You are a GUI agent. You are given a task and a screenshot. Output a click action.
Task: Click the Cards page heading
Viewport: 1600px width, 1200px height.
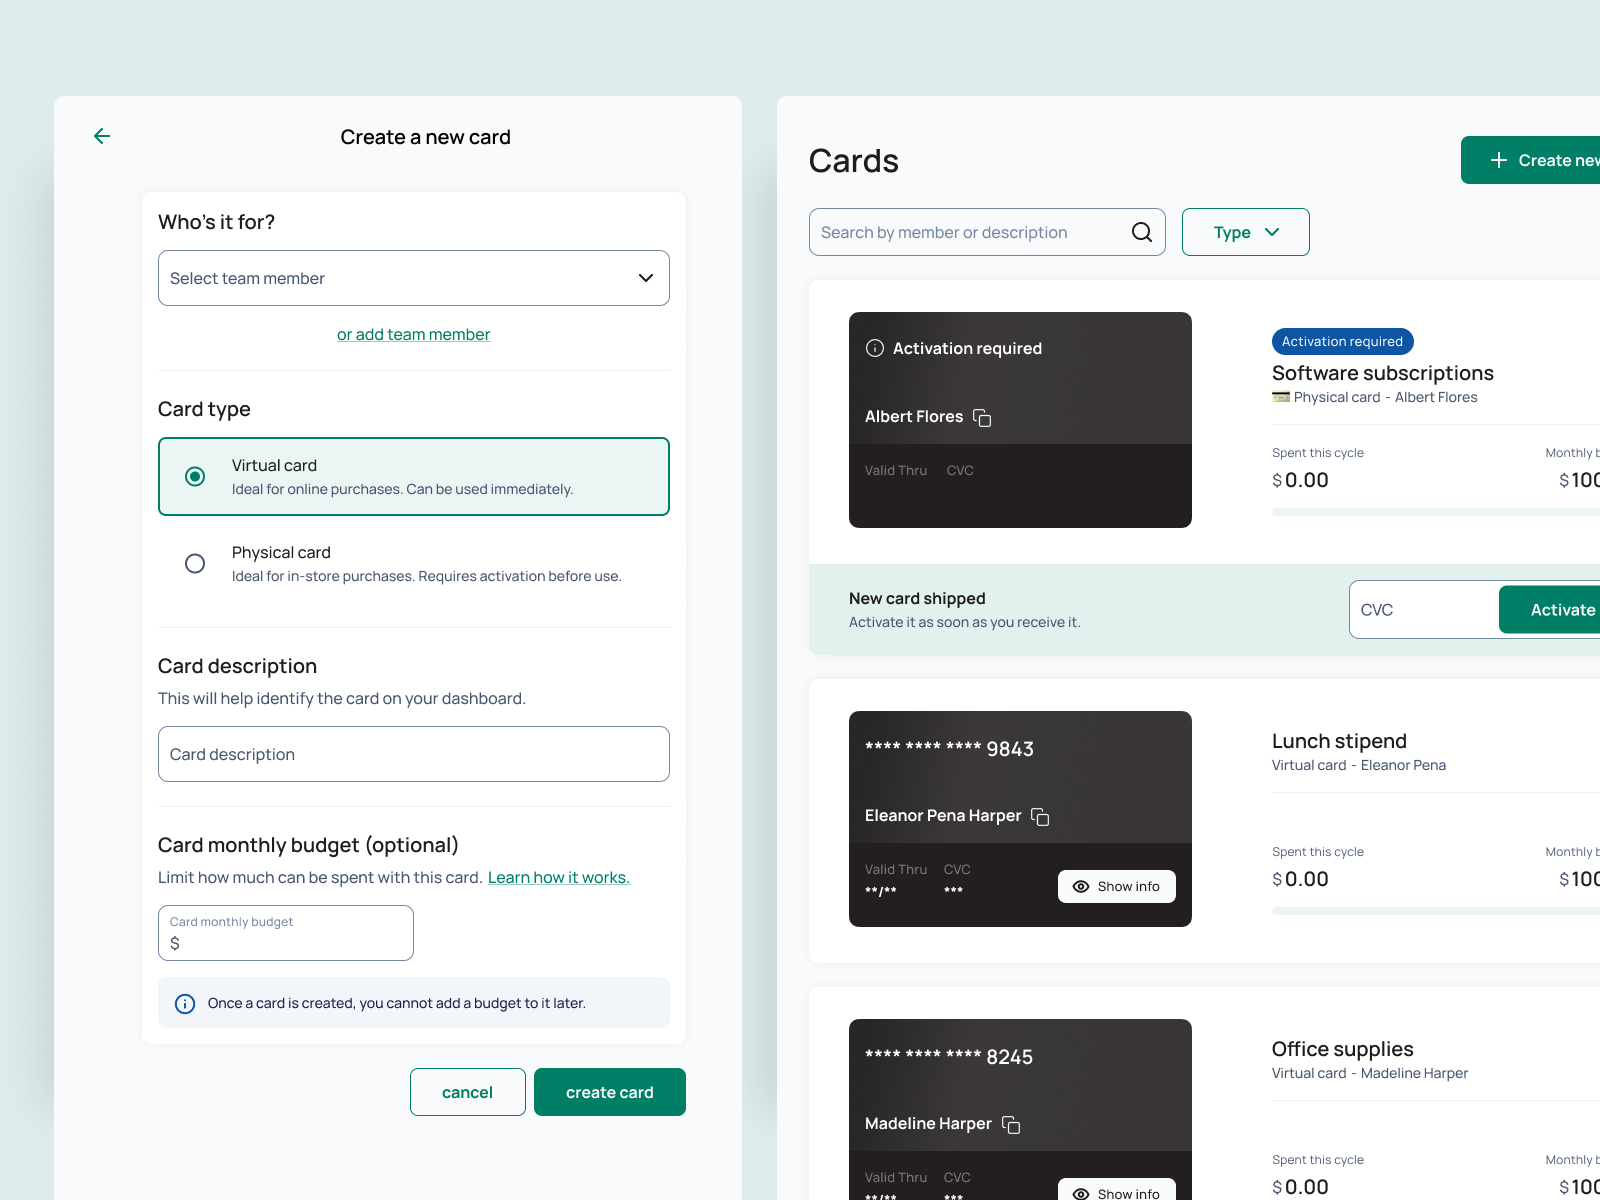pos(854,161)
